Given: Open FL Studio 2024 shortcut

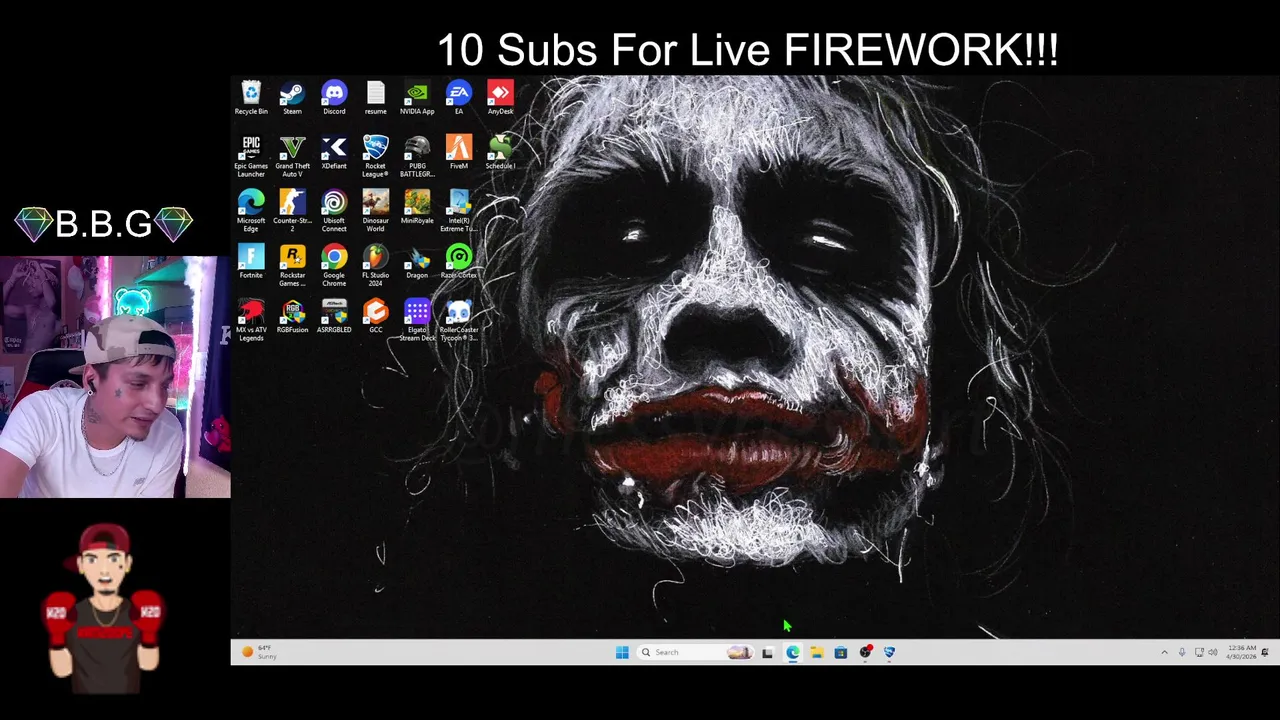Looking at the screenshot, I should [x=375, y=266].
